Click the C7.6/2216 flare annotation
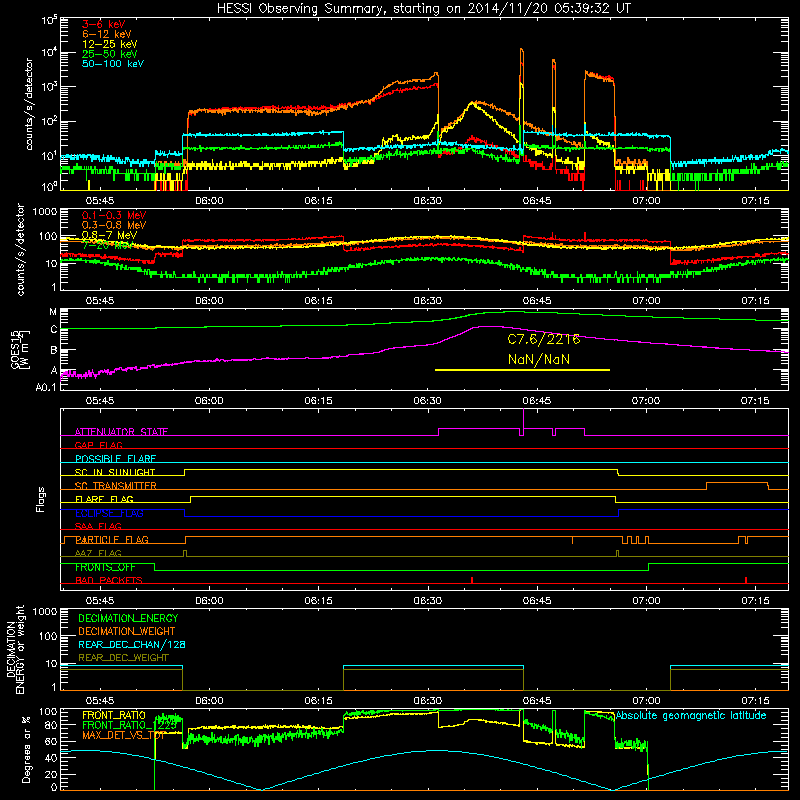Image resolution: width=800 pixels, height=800 pixels. tap(543, 339)
